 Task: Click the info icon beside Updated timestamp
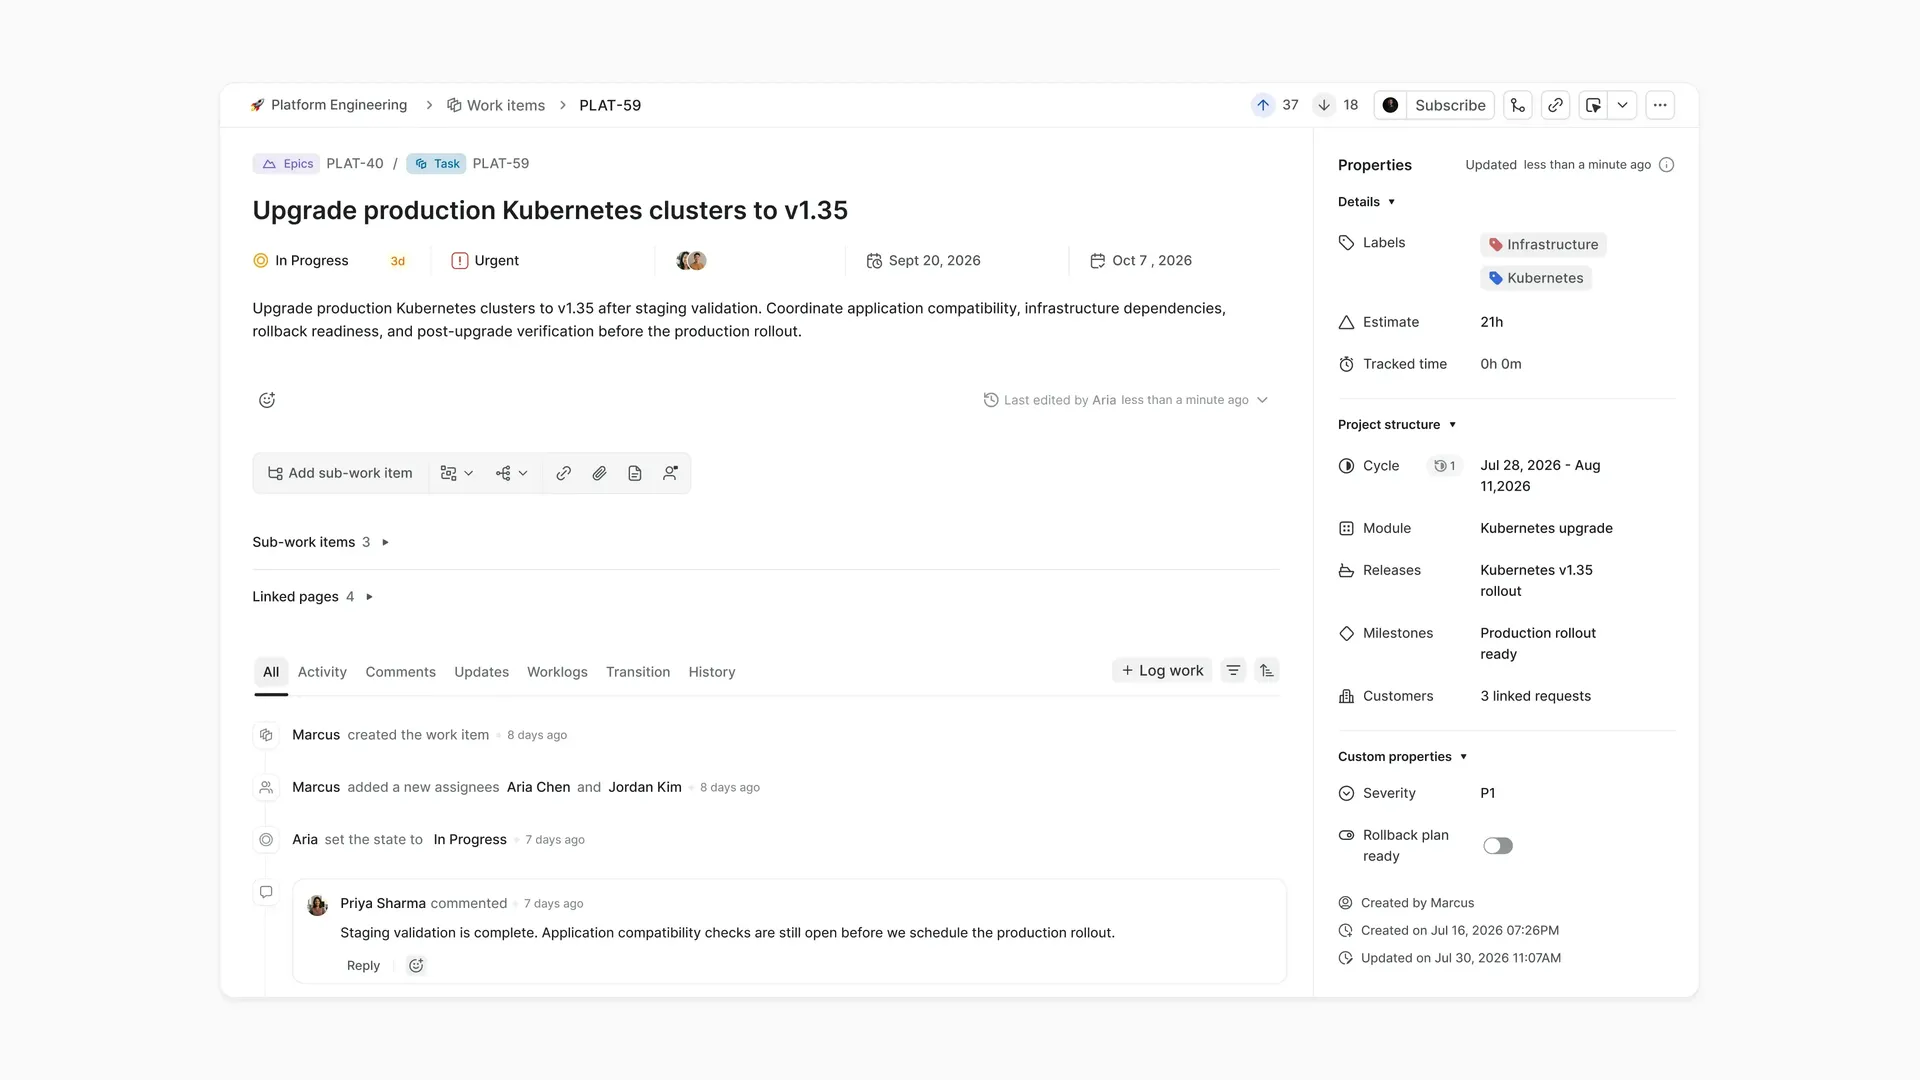pyautogui.click(x=1666, y=165)
